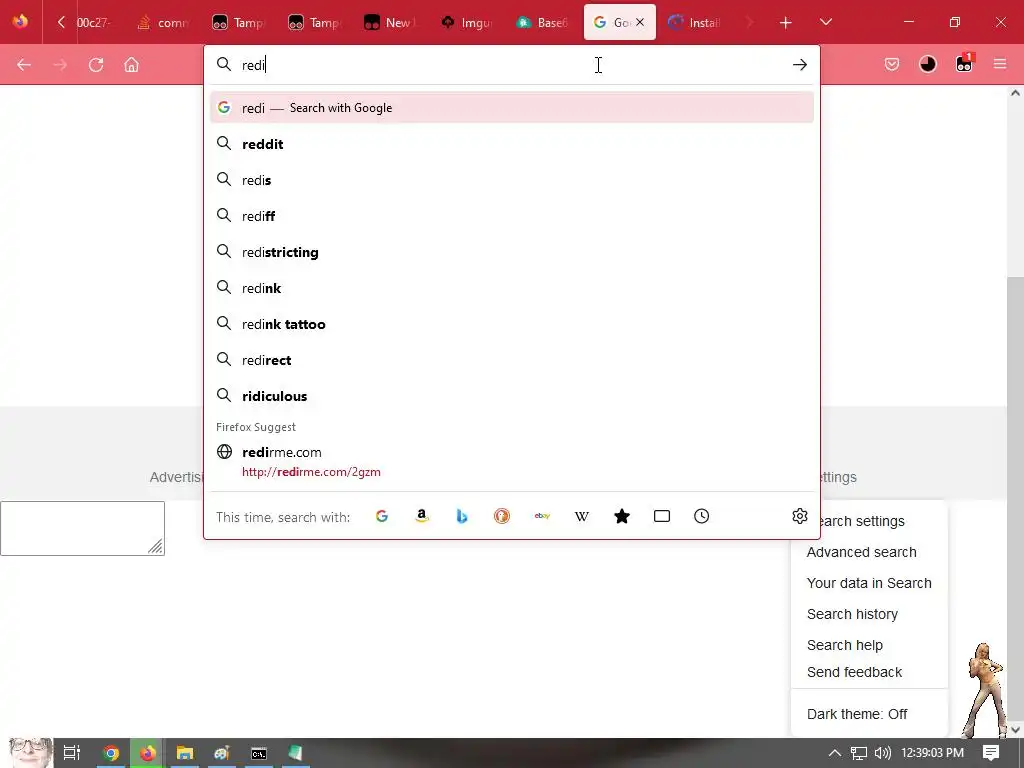Choose the 'redirect' suggestion
1024x768 pixels.
(512, 359)
